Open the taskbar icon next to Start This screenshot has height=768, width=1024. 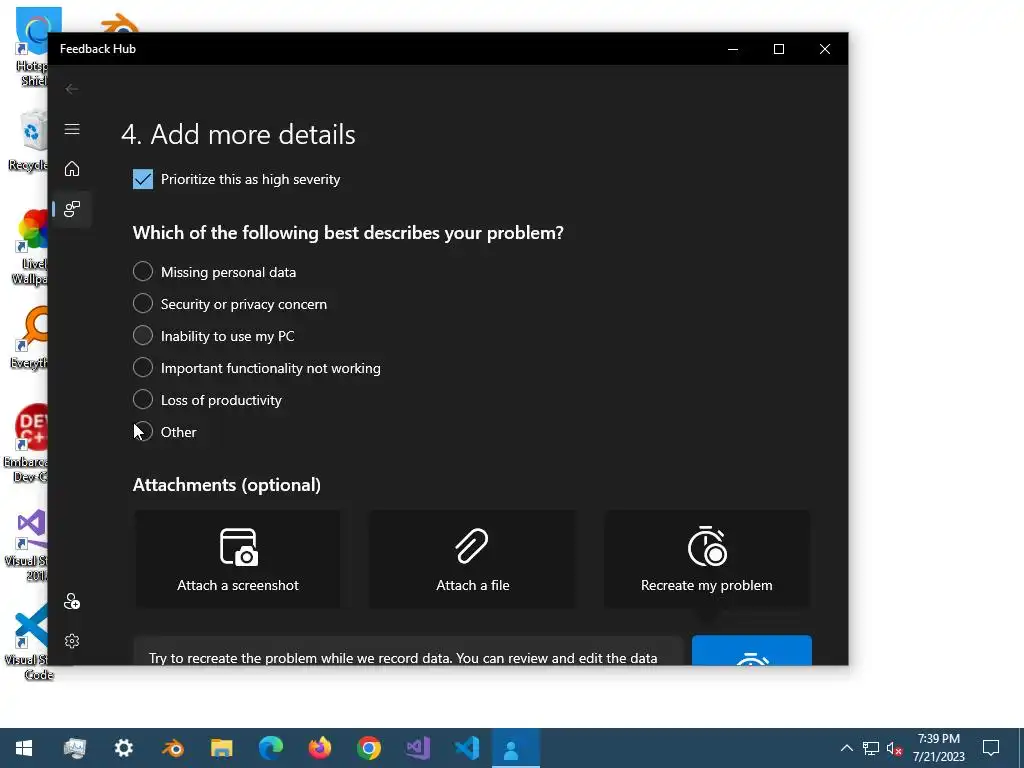click(x=74, y=748)
